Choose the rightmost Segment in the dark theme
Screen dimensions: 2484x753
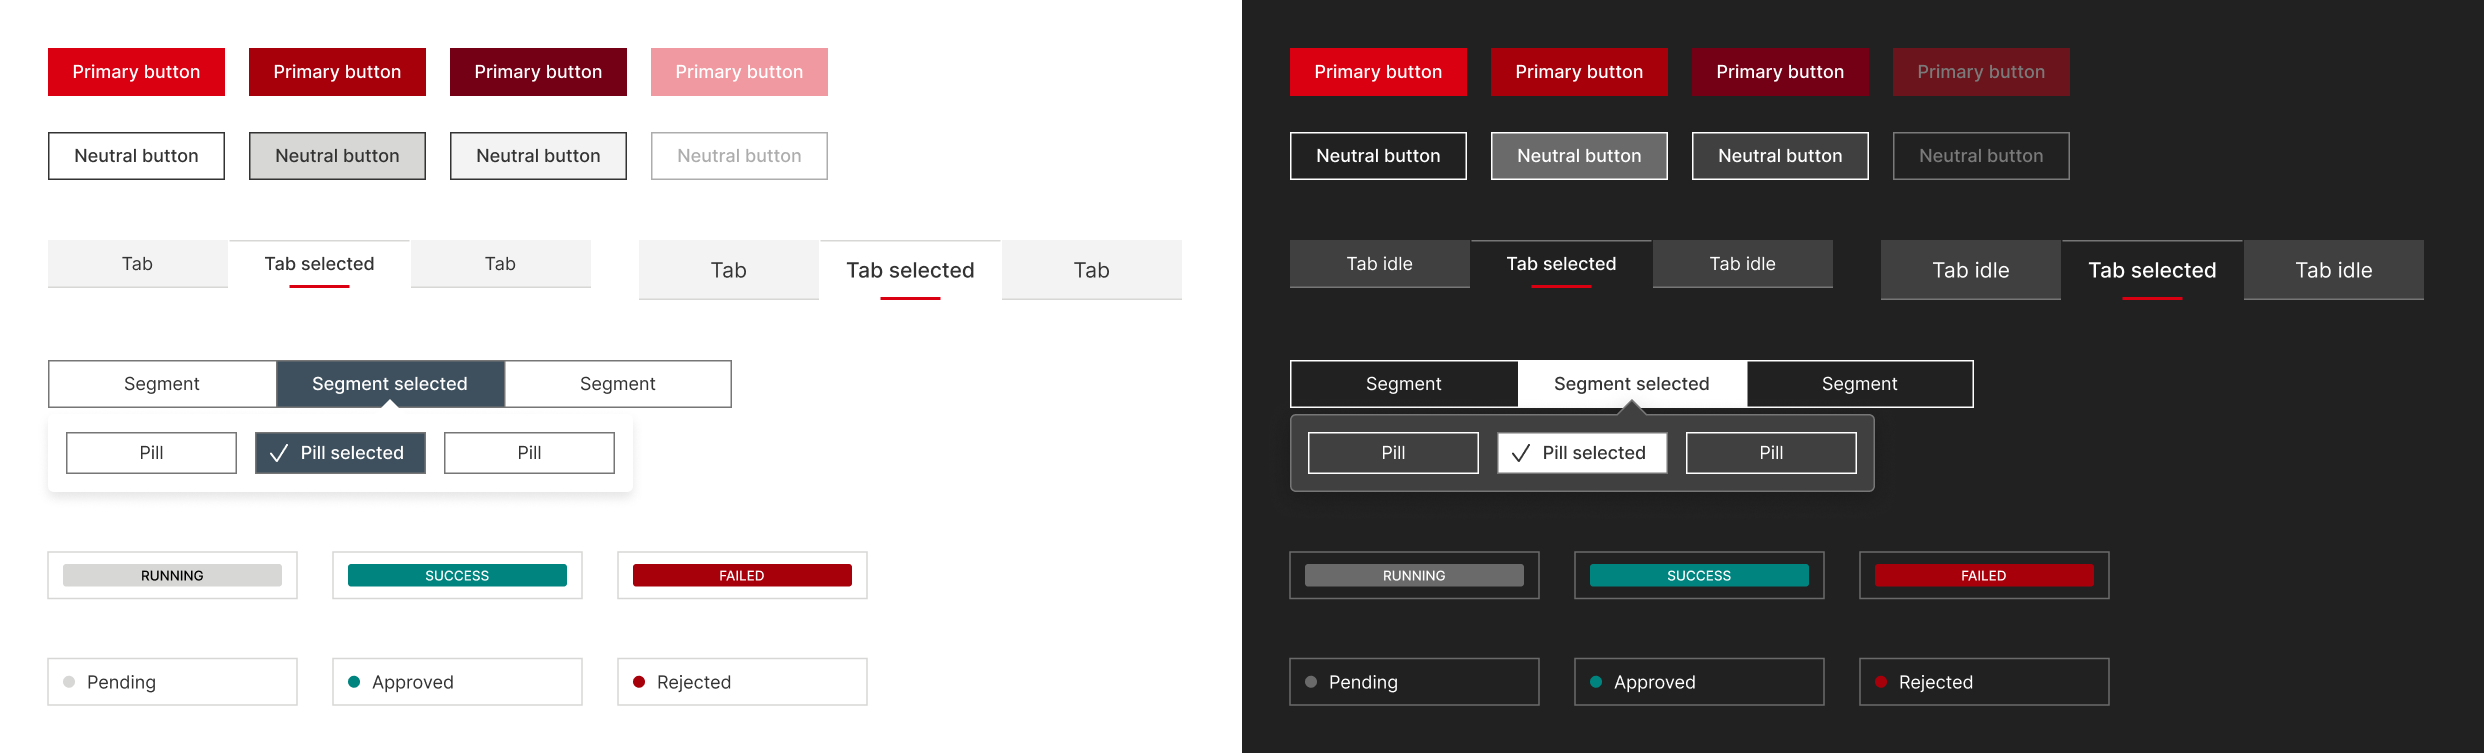point(1859,384)
